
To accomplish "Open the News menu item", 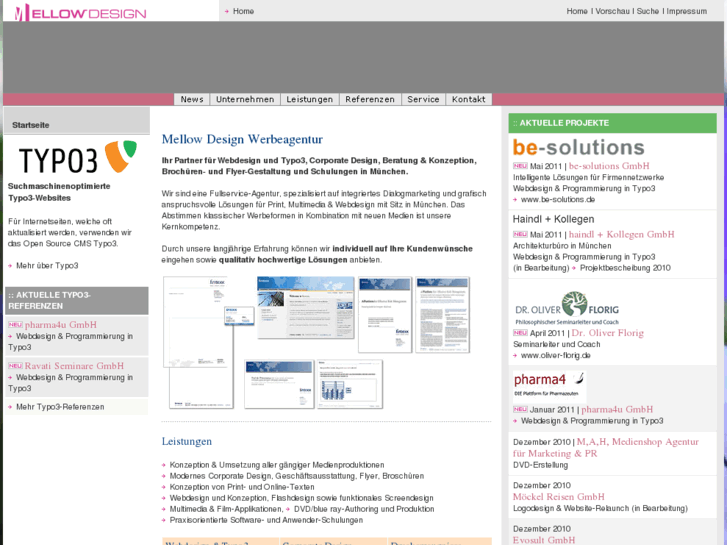I will coord(192,99).
